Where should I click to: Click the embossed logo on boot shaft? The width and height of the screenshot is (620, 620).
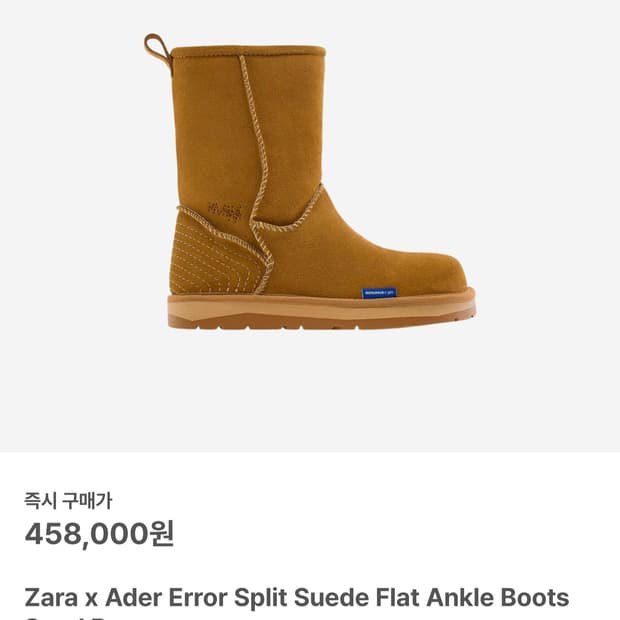click(225, 212)
